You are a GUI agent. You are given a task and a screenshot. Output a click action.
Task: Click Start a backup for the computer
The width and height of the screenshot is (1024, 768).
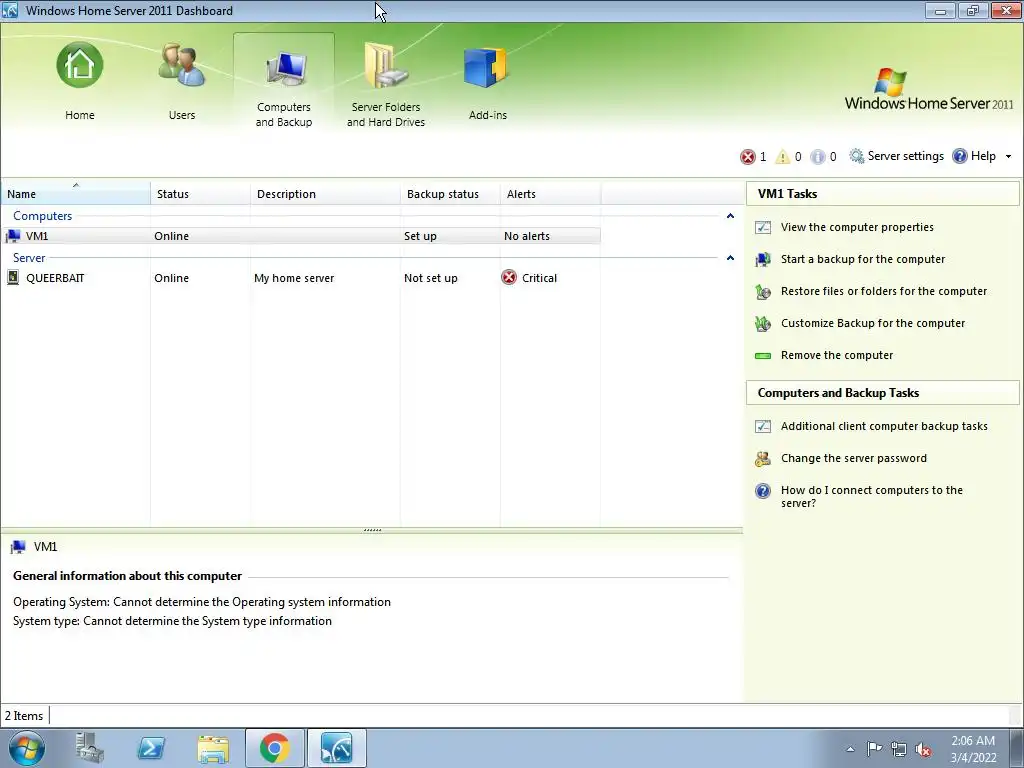tap(863, 259)
